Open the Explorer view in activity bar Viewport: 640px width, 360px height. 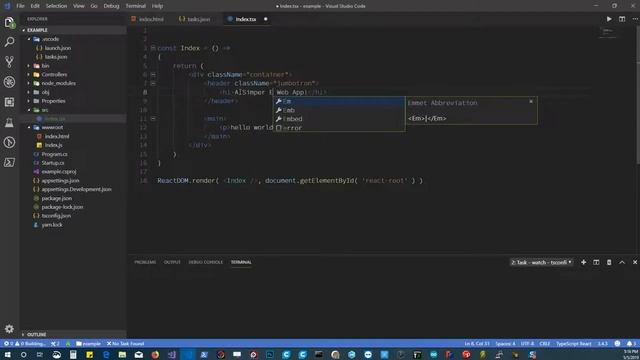click(9, 22)
